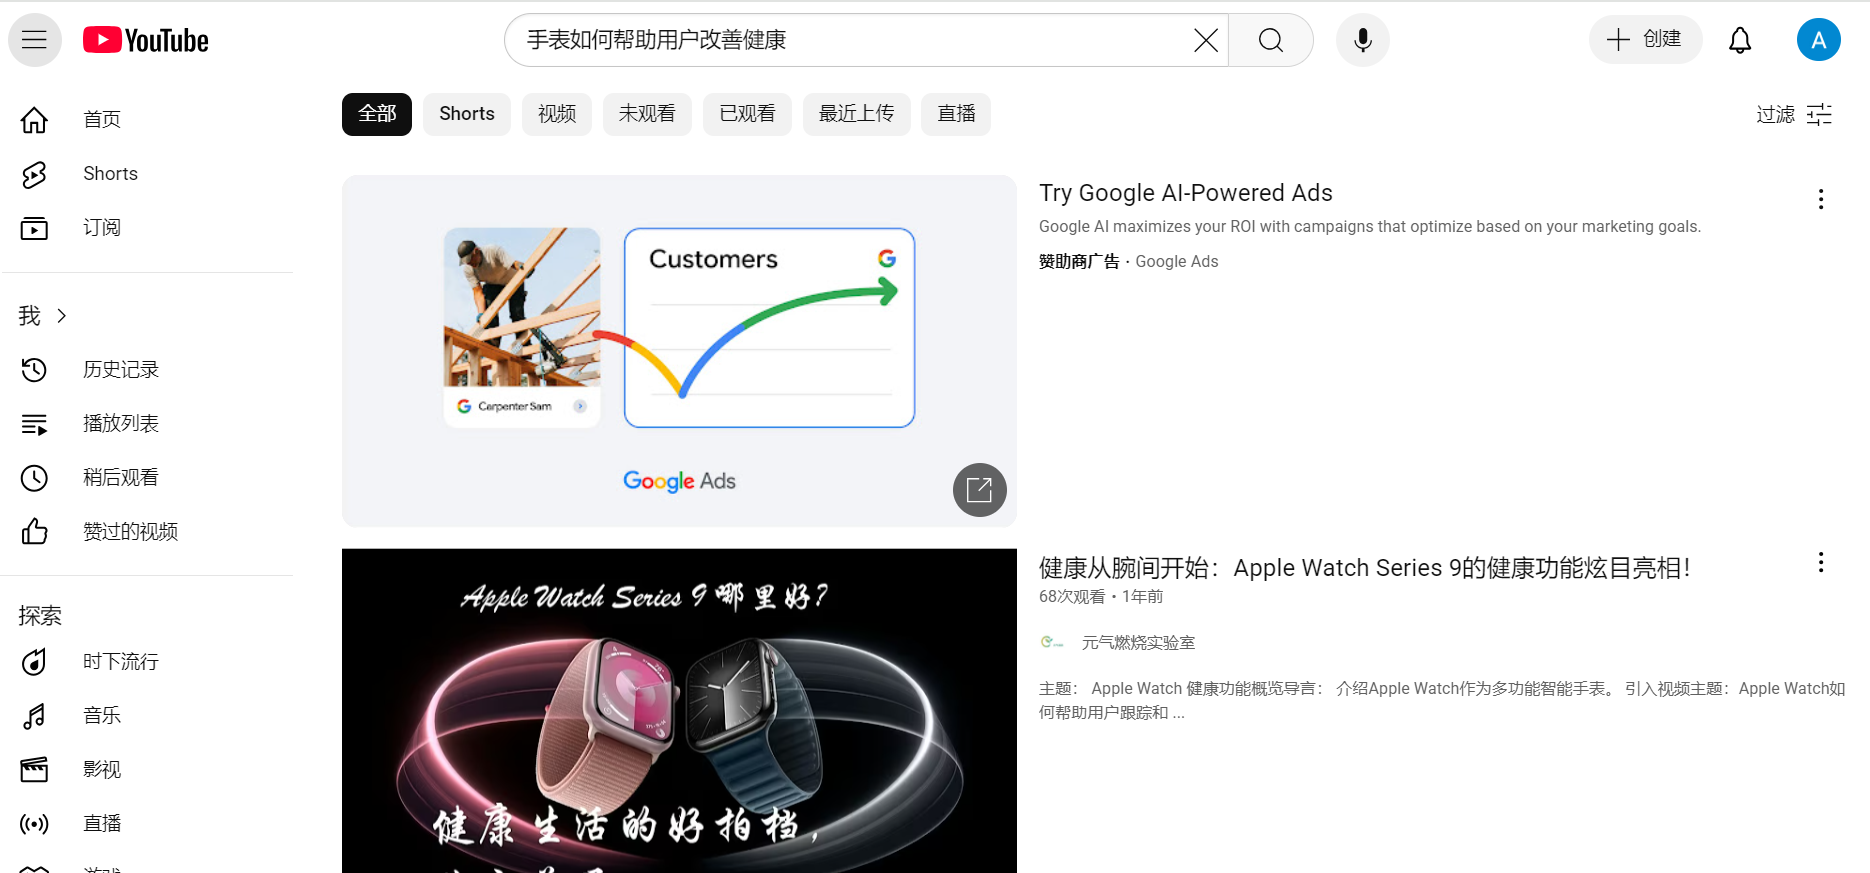Click the ad description about ROI
The image size is (1870, 873).
point(1369,227)
